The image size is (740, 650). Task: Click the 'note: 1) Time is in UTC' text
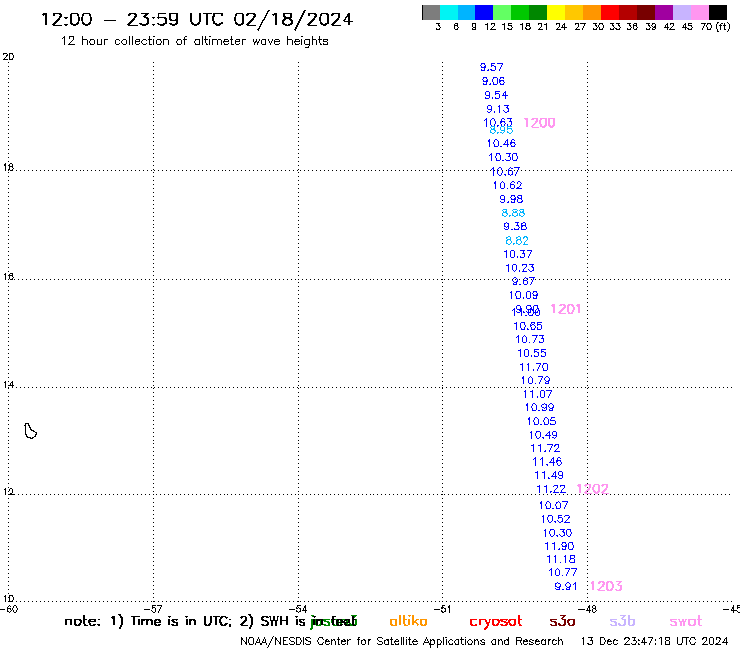[148, 621]
